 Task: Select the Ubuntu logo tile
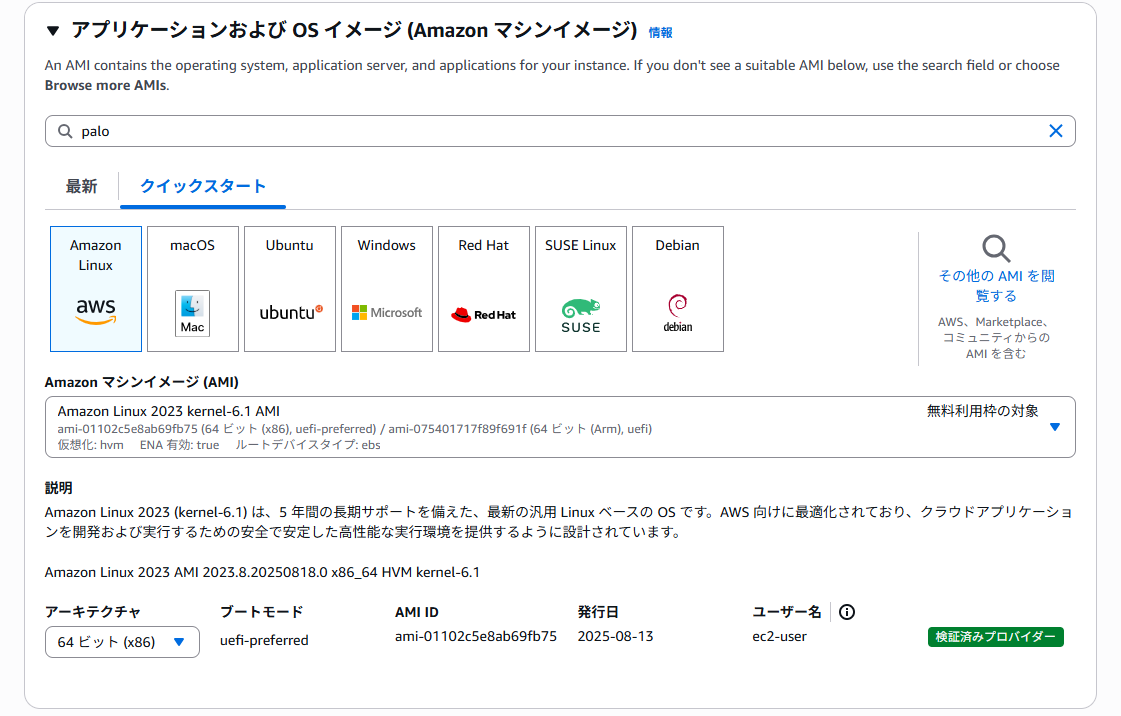[x=290, y=289]
